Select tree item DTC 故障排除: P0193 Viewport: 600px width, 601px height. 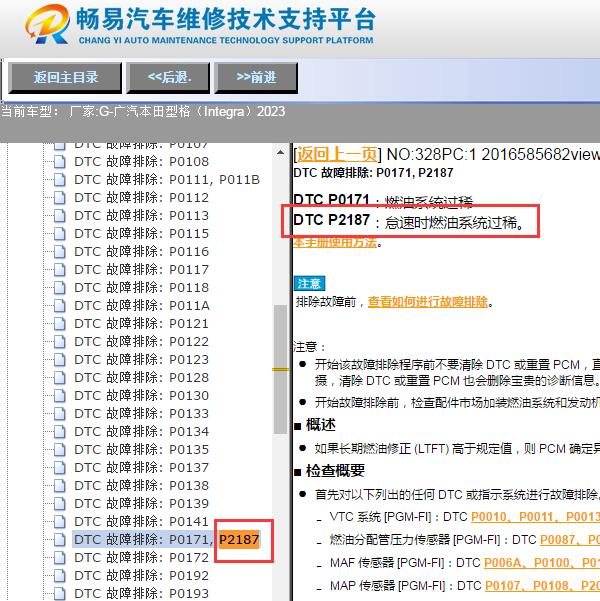coord(141,593)
